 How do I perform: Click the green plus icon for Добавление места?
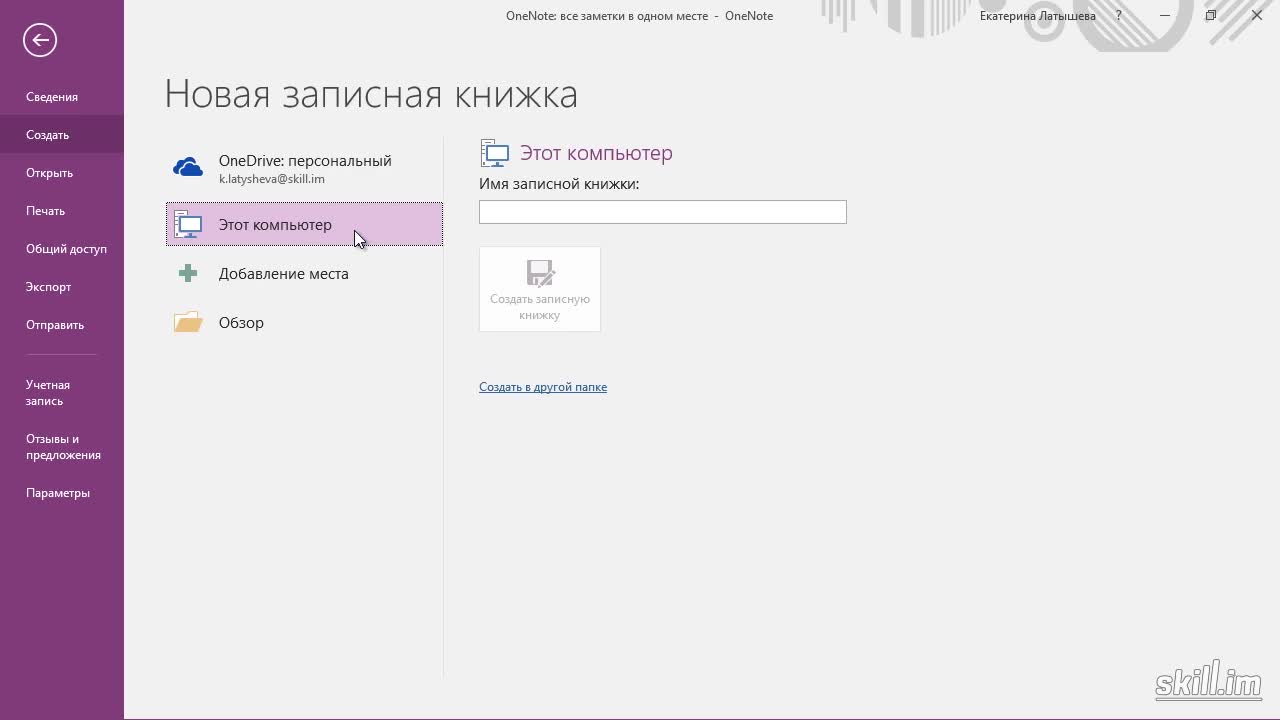(x=188, y=273)
